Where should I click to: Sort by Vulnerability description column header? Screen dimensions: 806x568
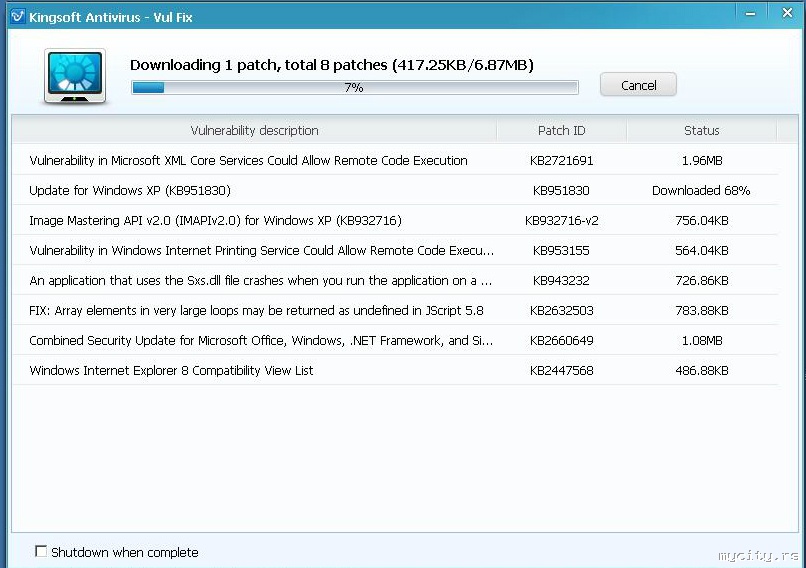point(254,131)
